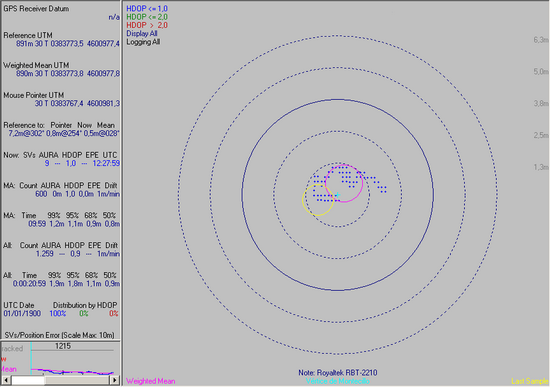The width and height of the screenshot is (550, 387).
Task: Click the 6,3m ring scale label
Action: click(541, 40)
